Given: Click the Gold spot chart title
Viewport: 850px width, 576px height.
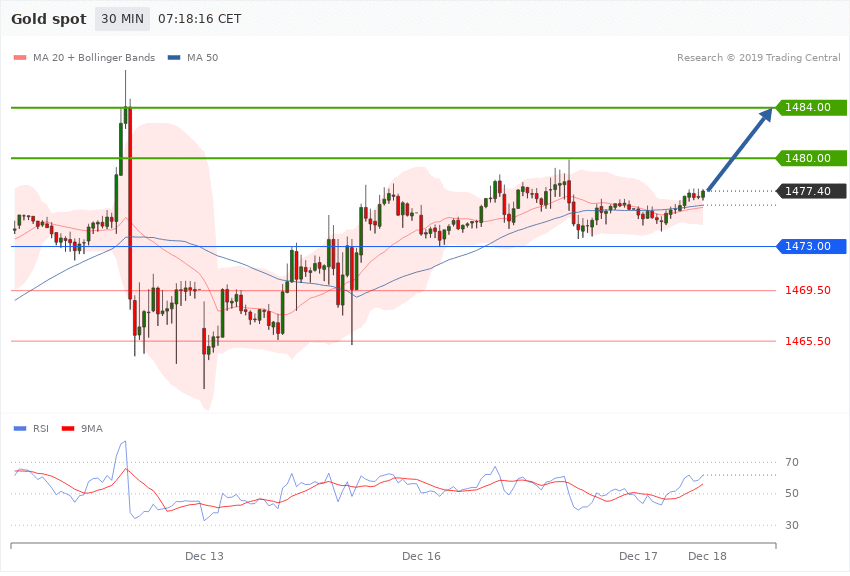Looking at the screenshot, I should 49,19.
